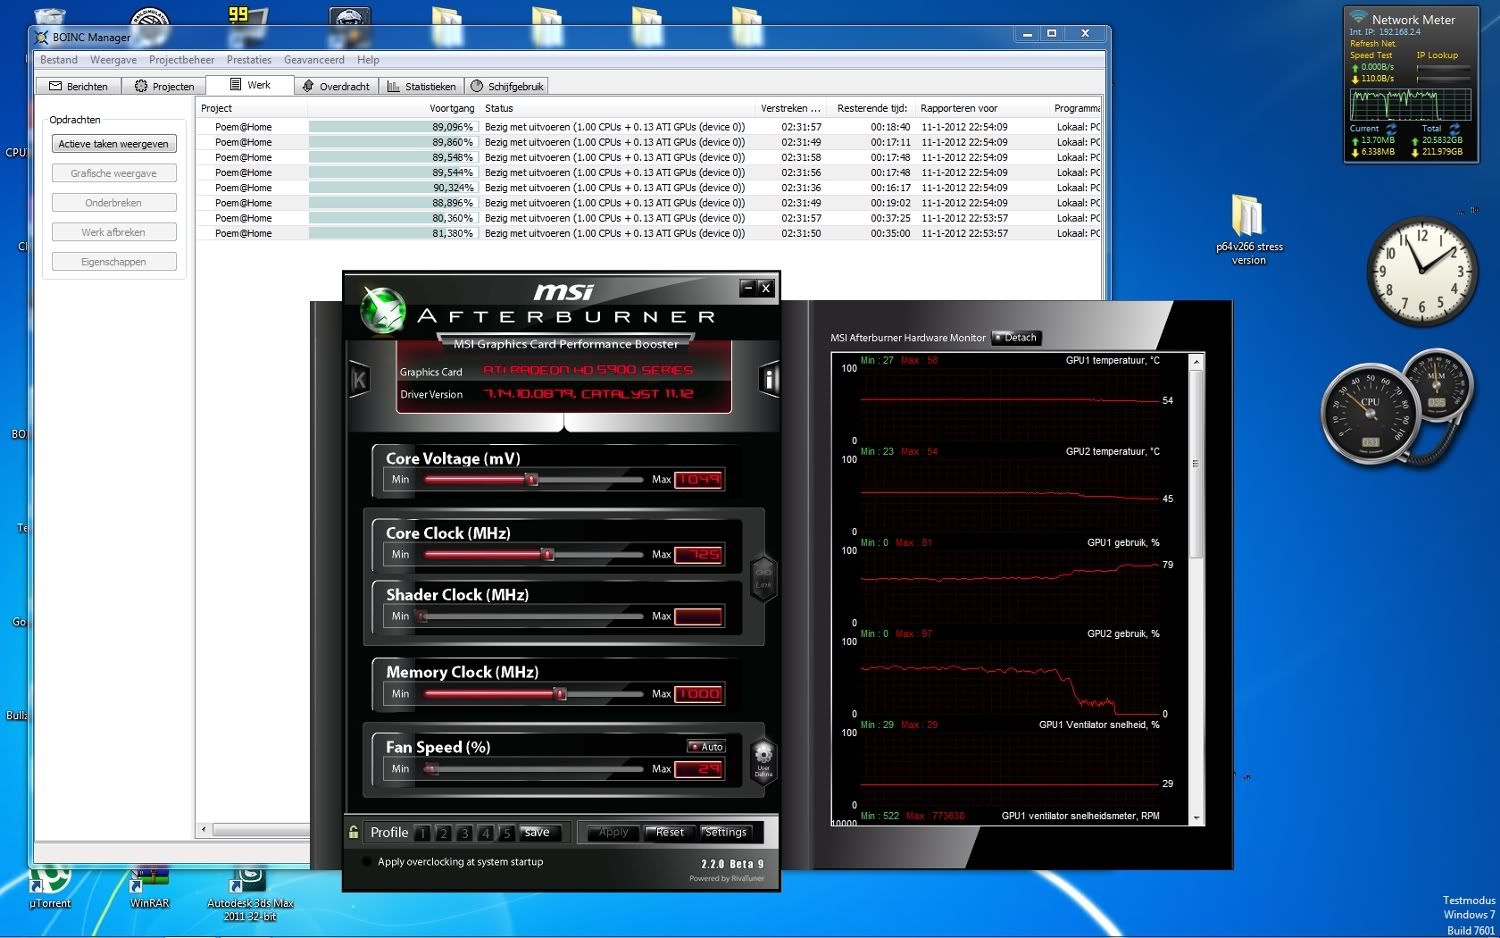Open the p64v266 stress version folder

pos(1248,229)
